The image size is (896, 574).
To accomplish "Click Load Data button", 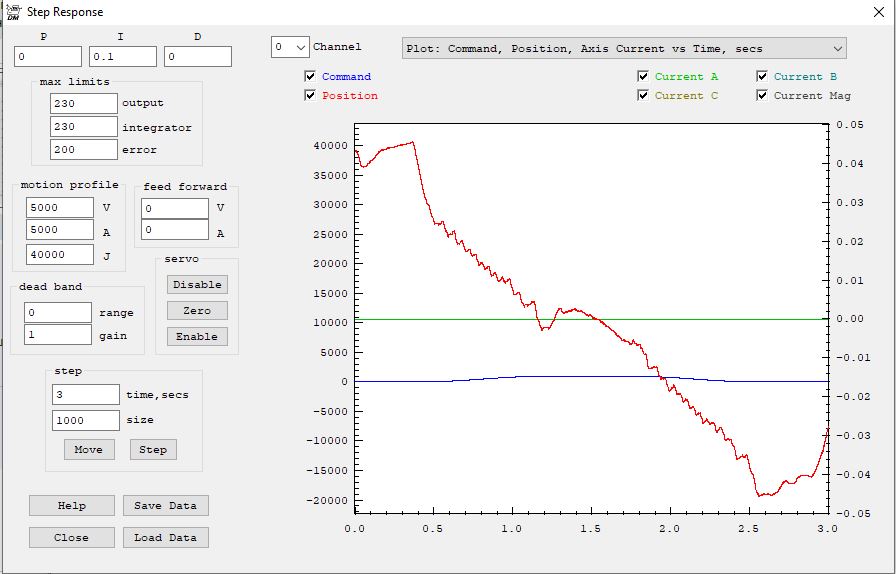I will tap(166, 538).
